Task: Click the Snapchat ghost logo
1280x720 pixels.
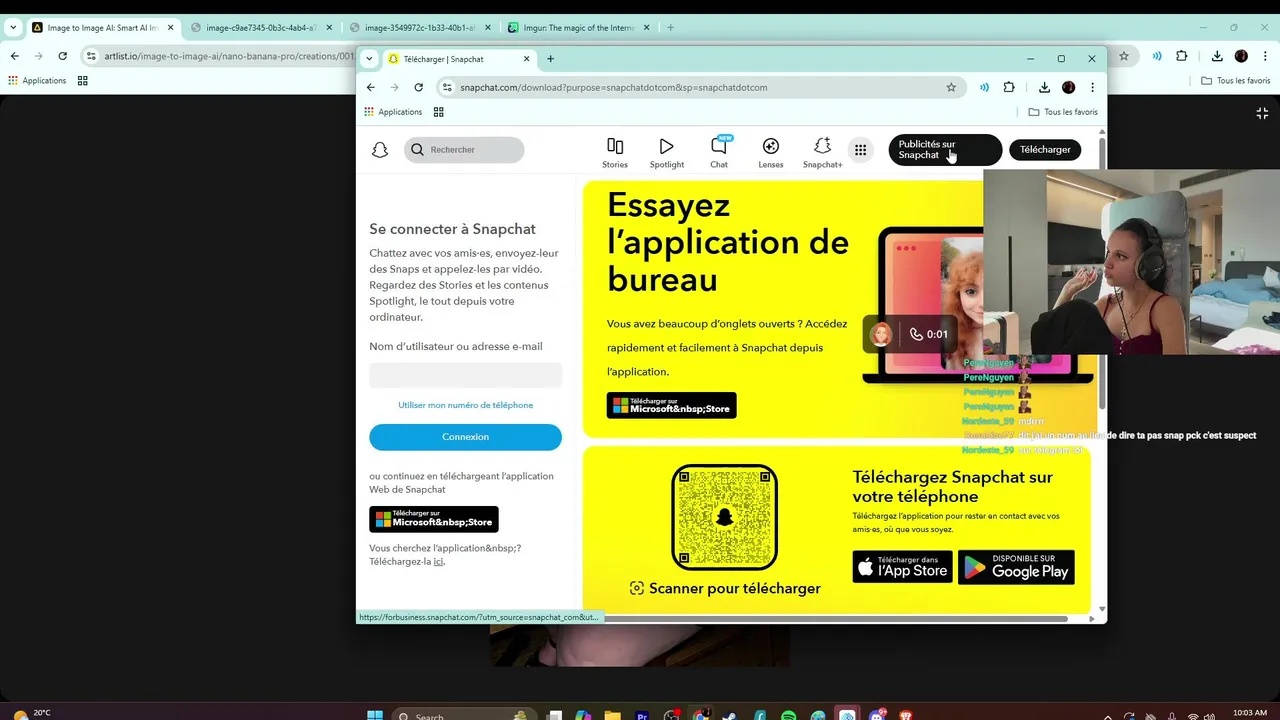Action: click(x=380, y=150)
